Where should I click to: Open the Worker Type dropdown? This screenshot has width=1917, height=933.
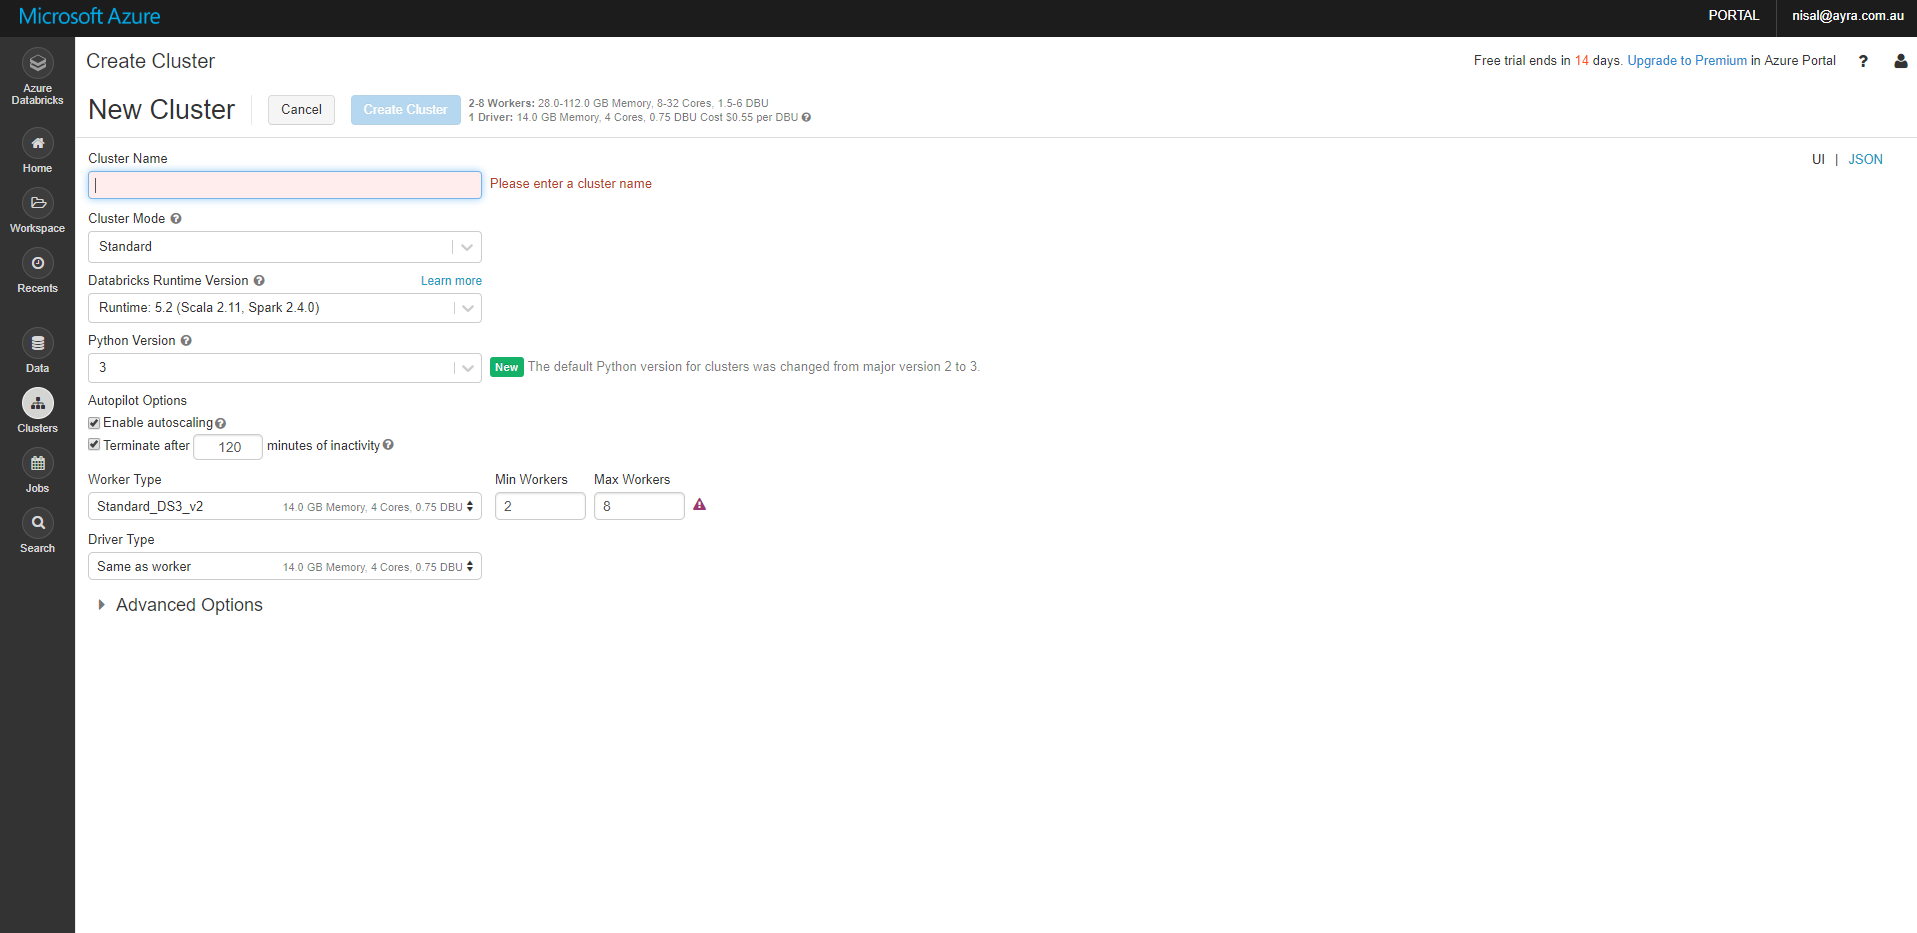click(285, 506)
